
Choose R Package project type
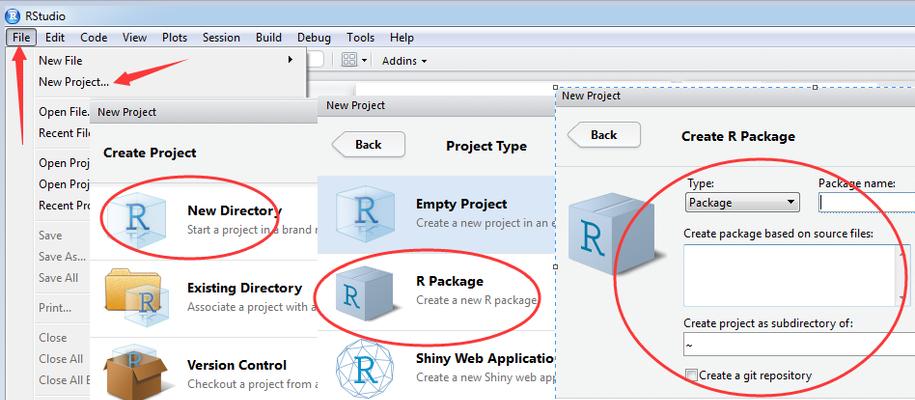pos(436,291)
